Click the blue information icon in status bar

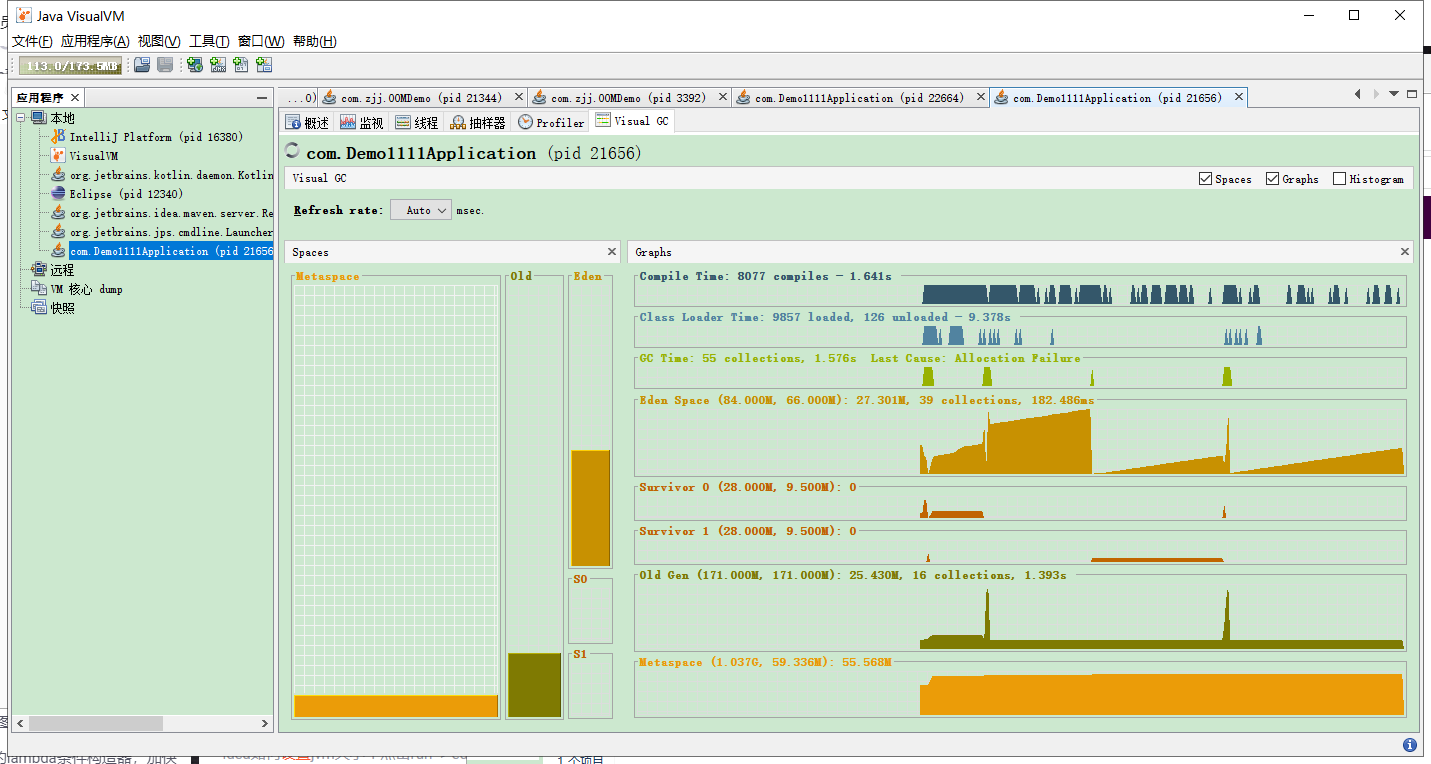click(x=1410, y=745)
